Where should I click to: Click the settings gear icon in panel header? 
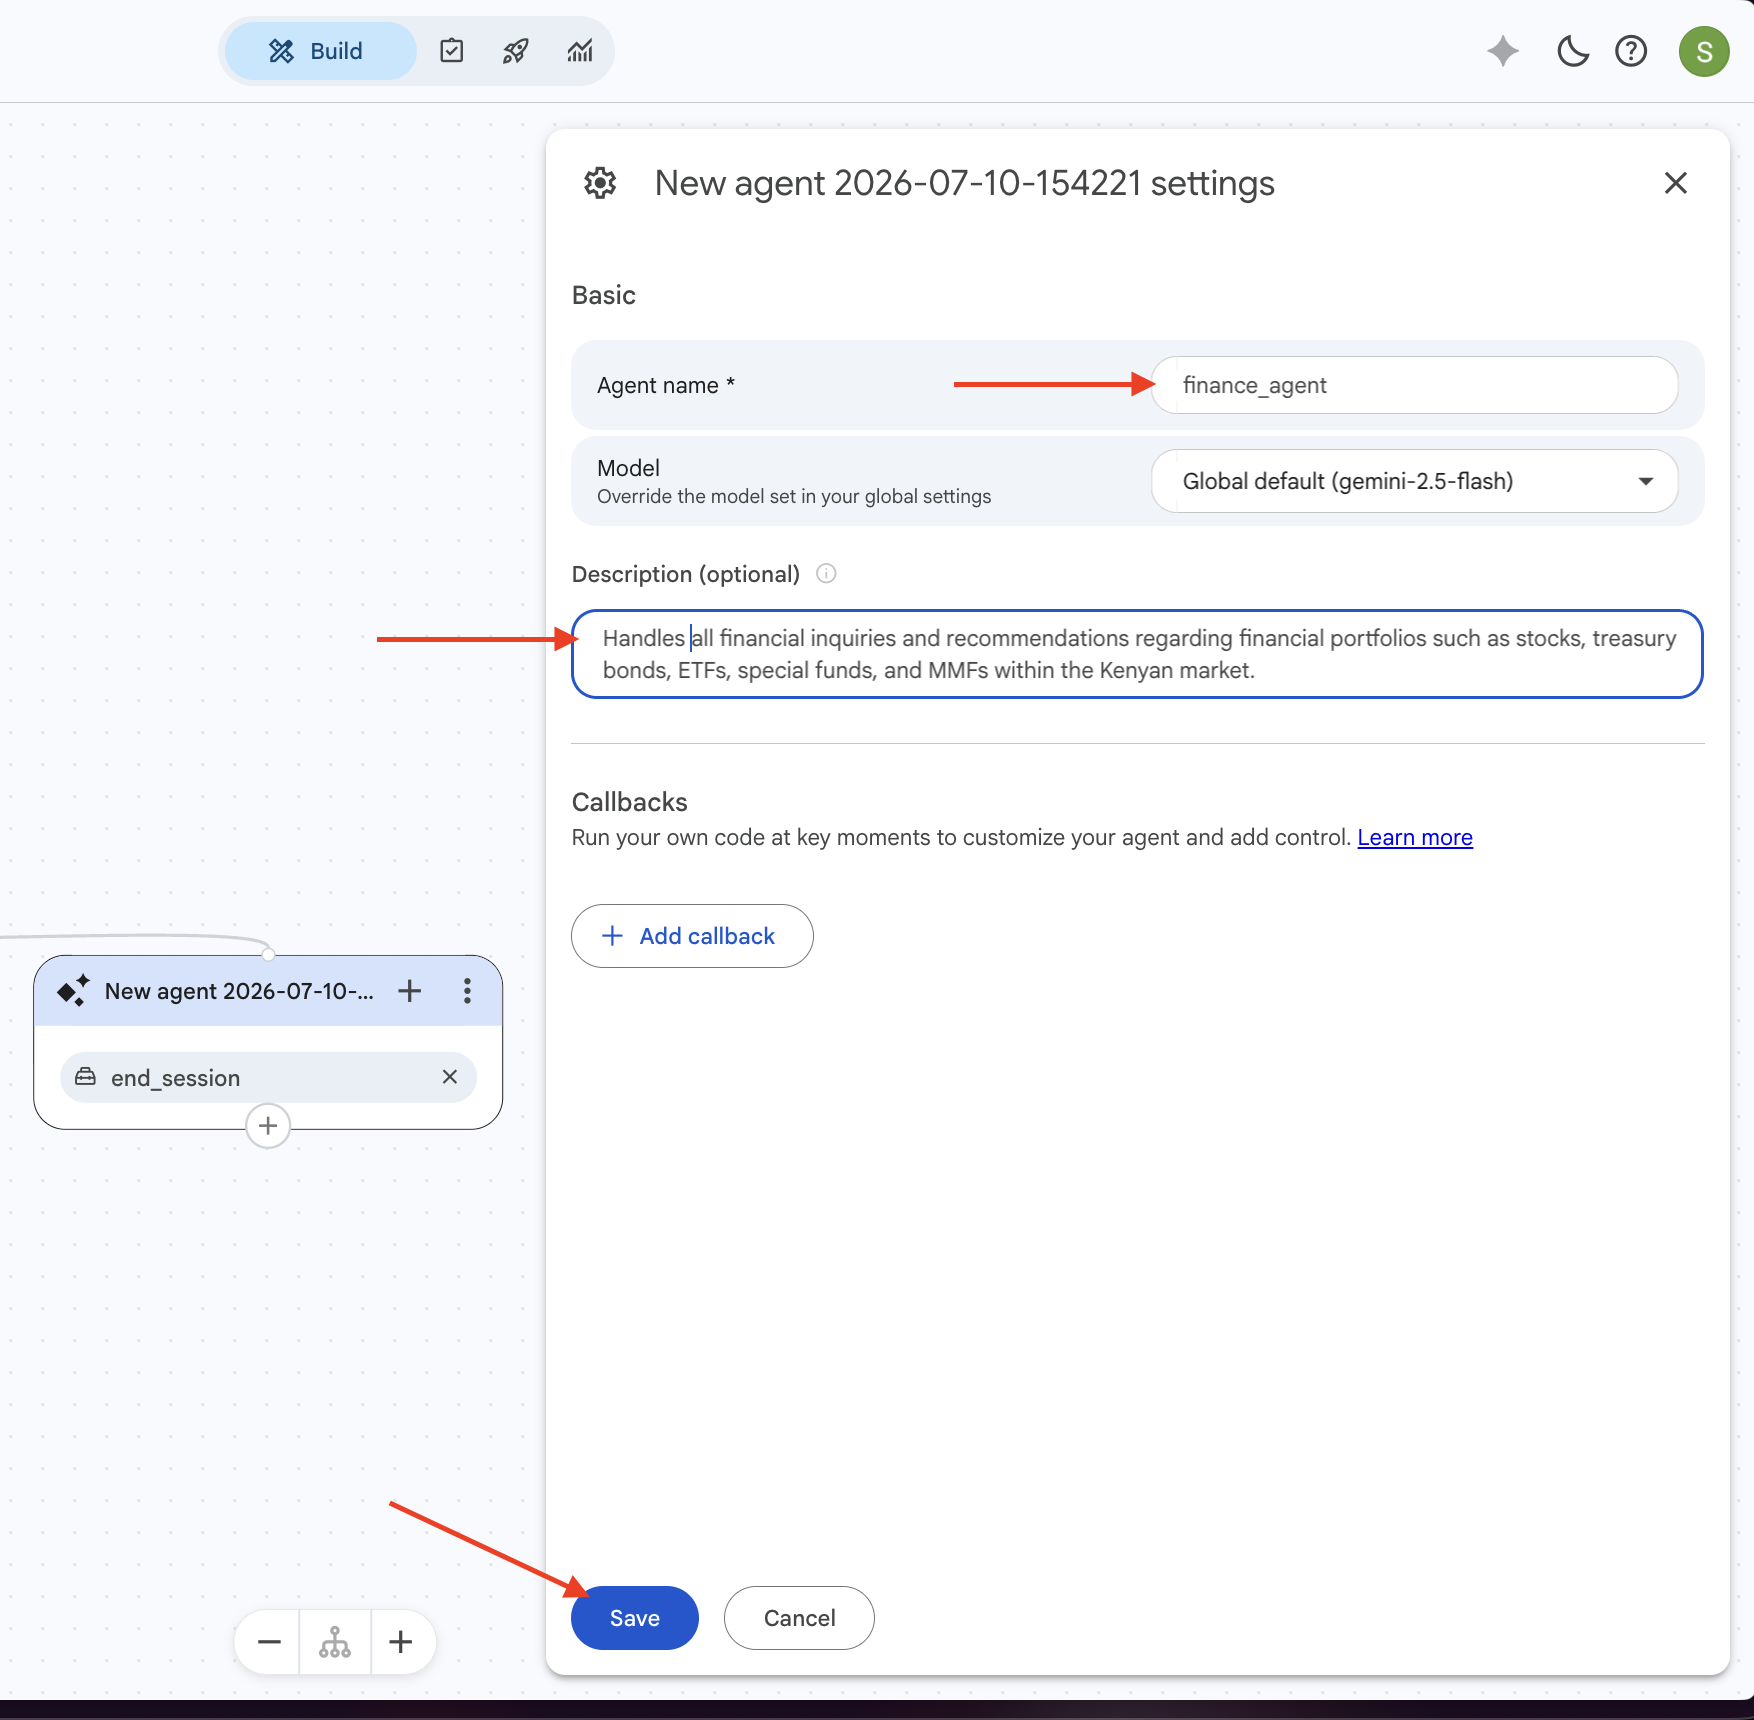[x=600, y=183]
